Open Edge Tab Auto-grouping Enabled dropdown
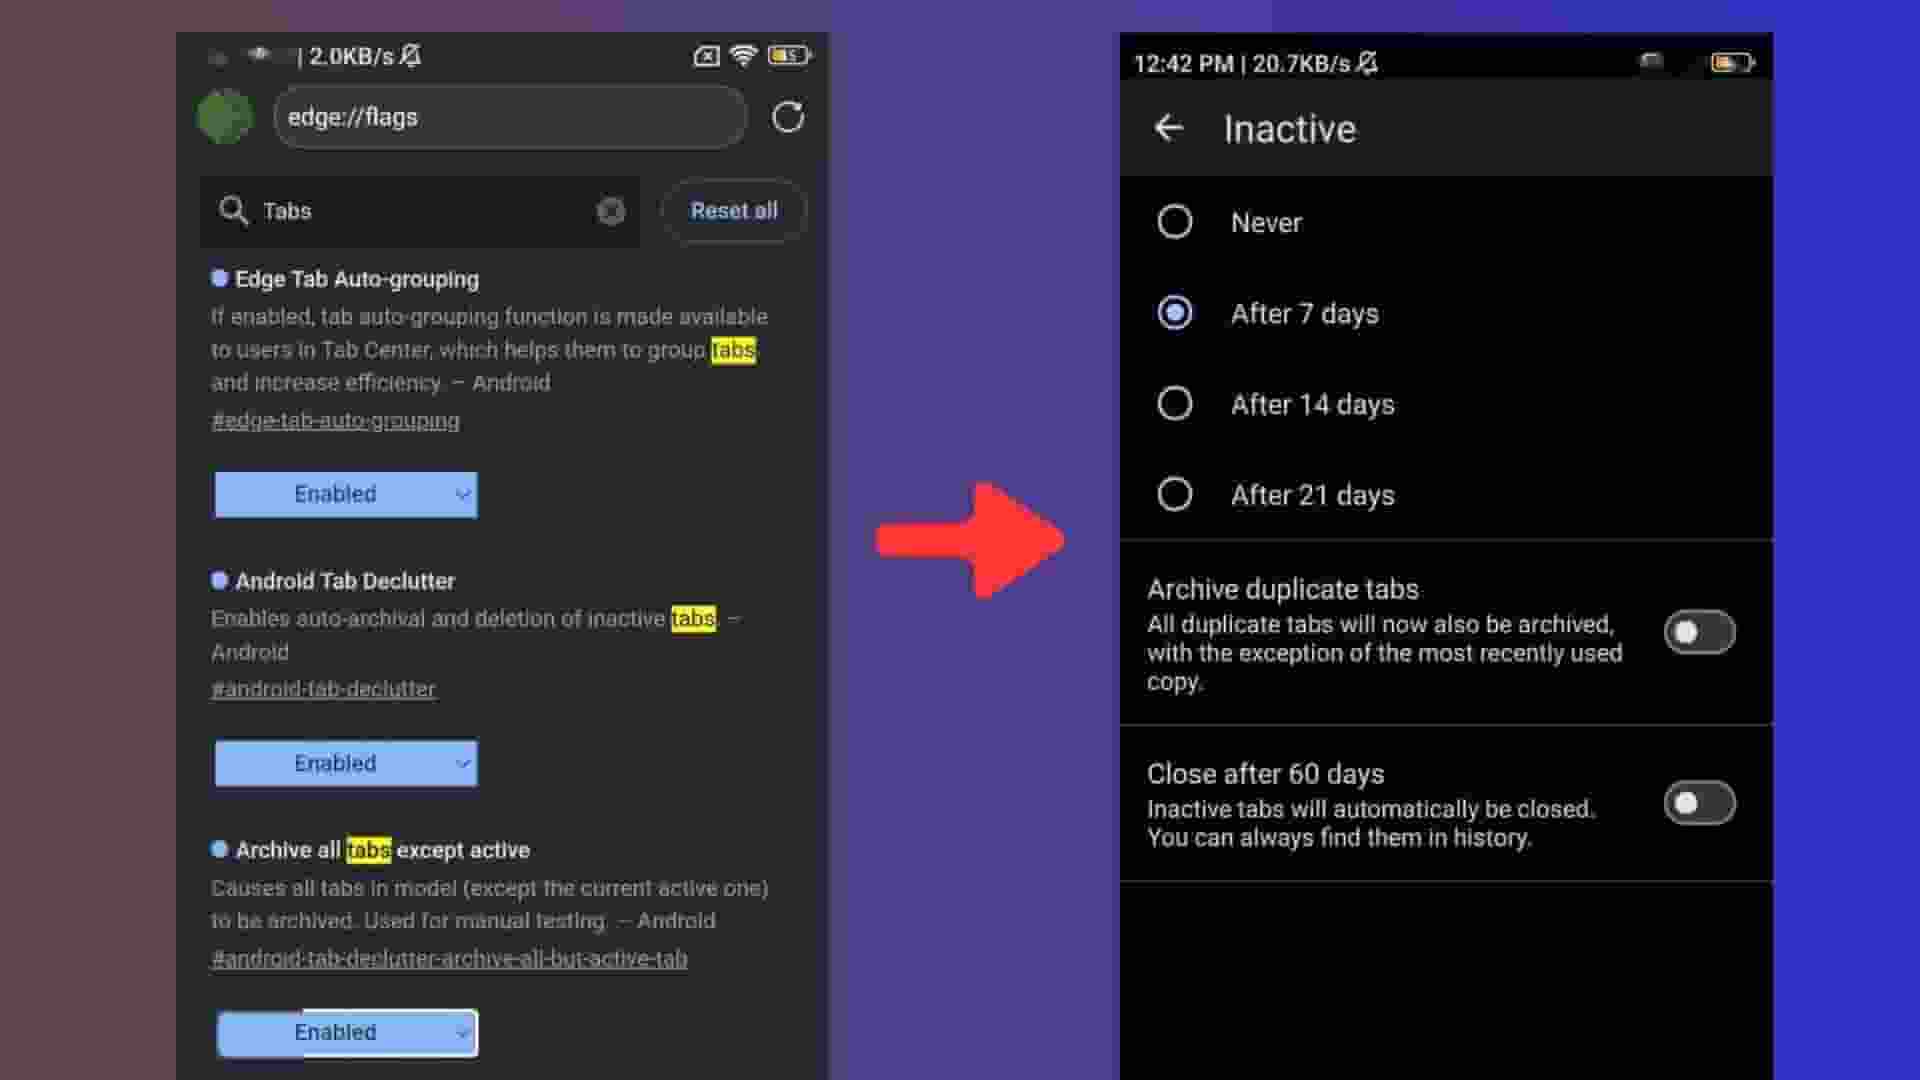 tap(346, 494)
